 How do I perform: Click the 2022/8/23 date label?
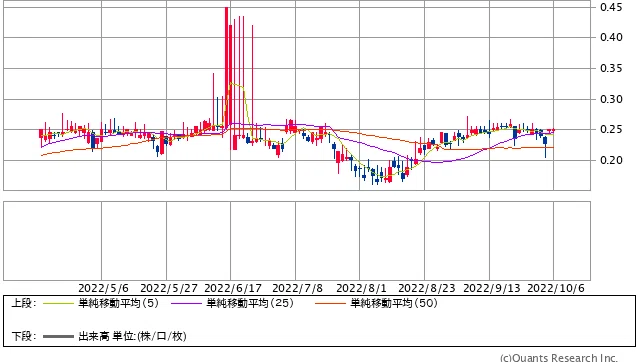[x=426, y=288]
